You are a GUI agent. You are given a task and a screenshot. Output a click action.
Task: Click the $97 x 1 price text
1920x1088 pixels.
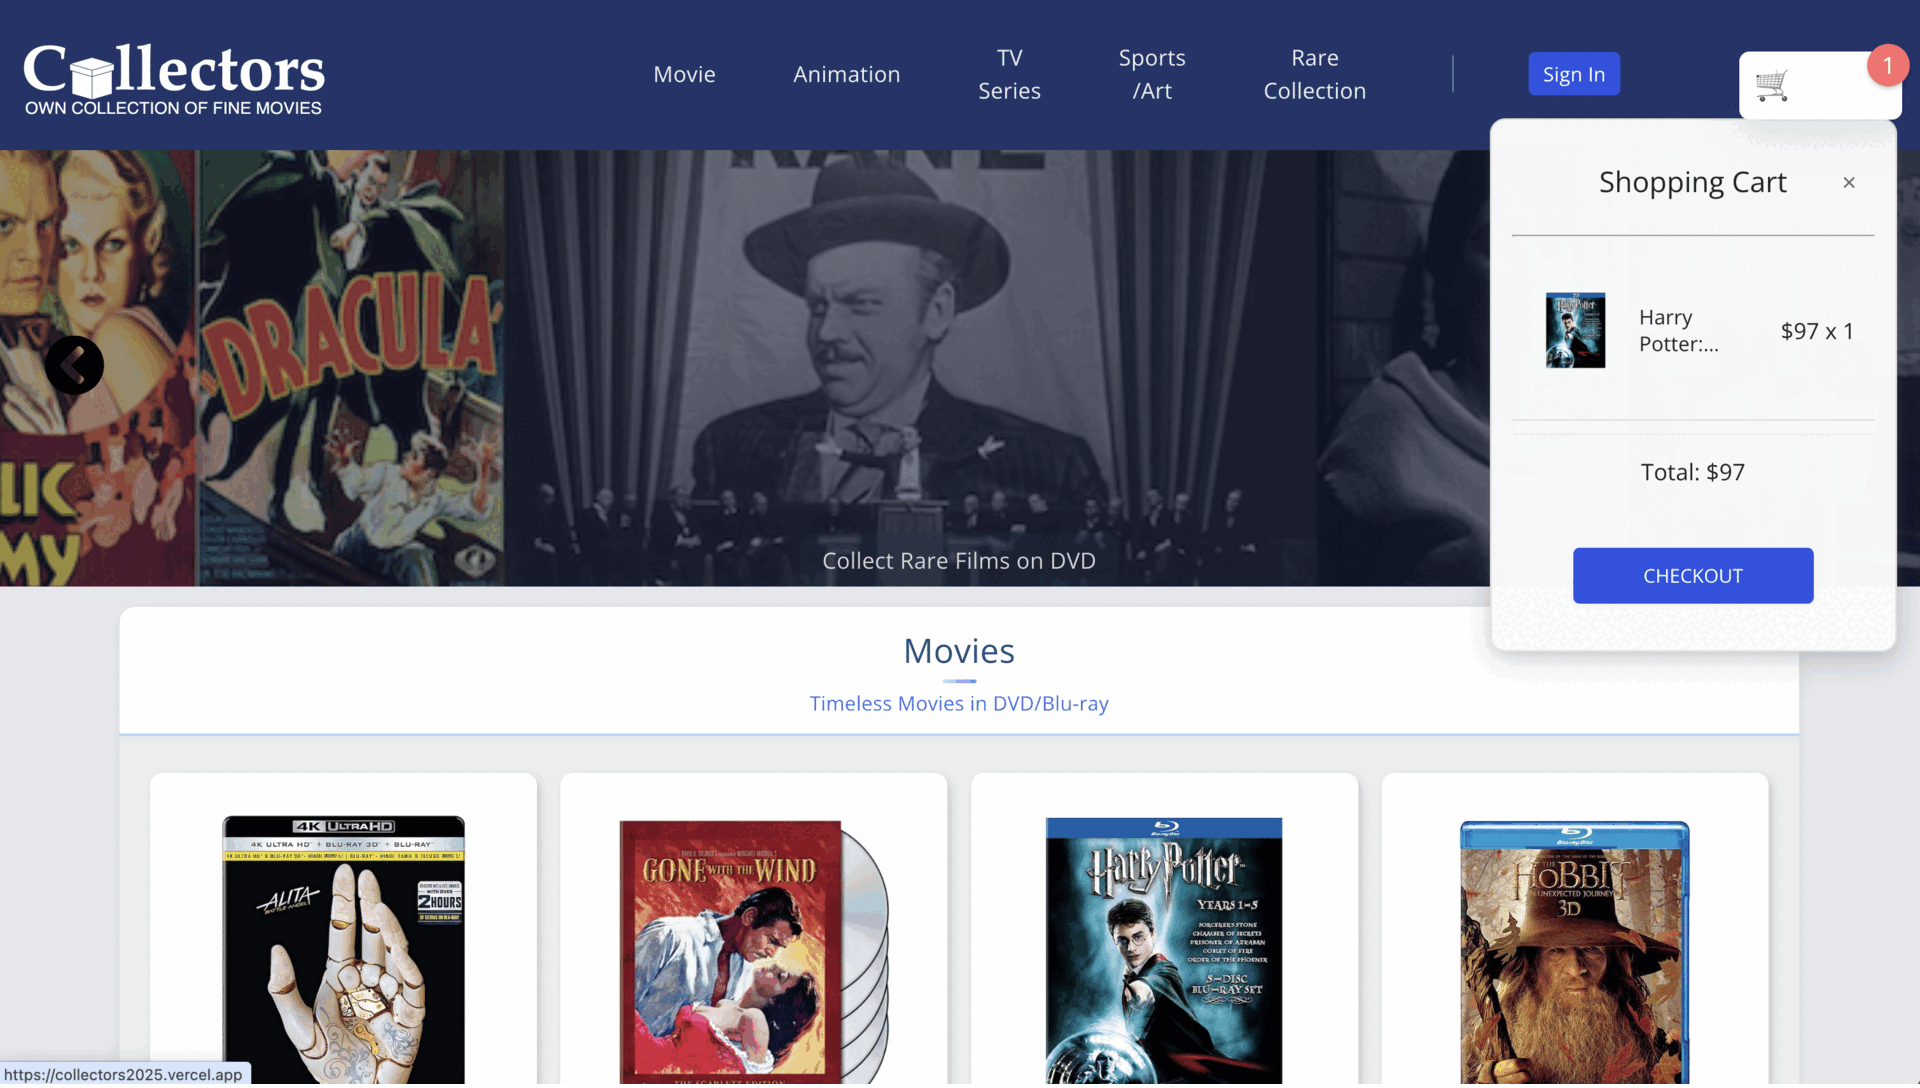tap(1816, 331)
